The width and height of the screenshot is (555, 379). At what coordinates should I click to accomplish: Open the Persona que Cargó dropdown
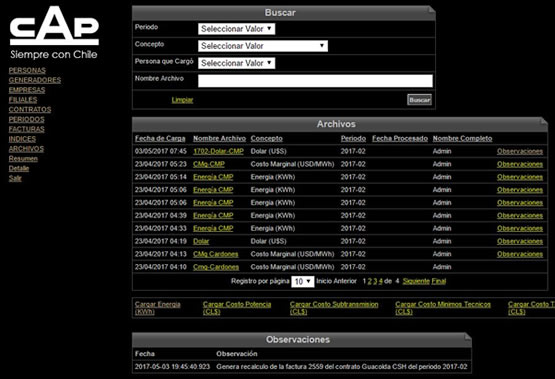[x=236, y=63]
